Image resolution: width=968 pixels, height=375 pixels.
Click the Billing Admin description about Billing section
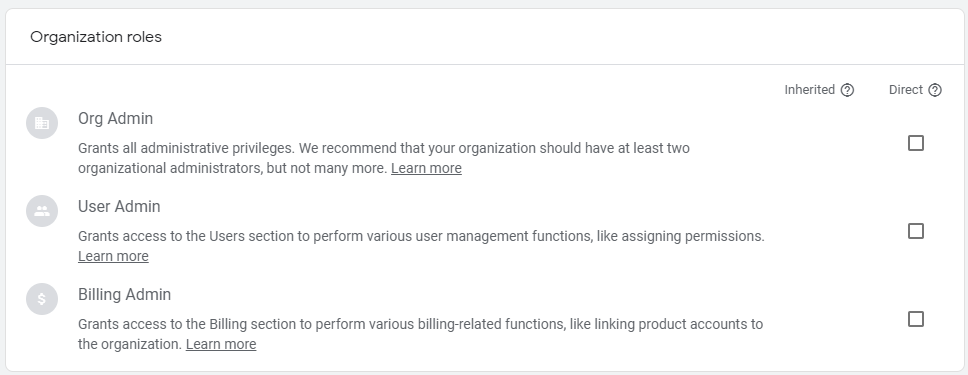point(420,334)
